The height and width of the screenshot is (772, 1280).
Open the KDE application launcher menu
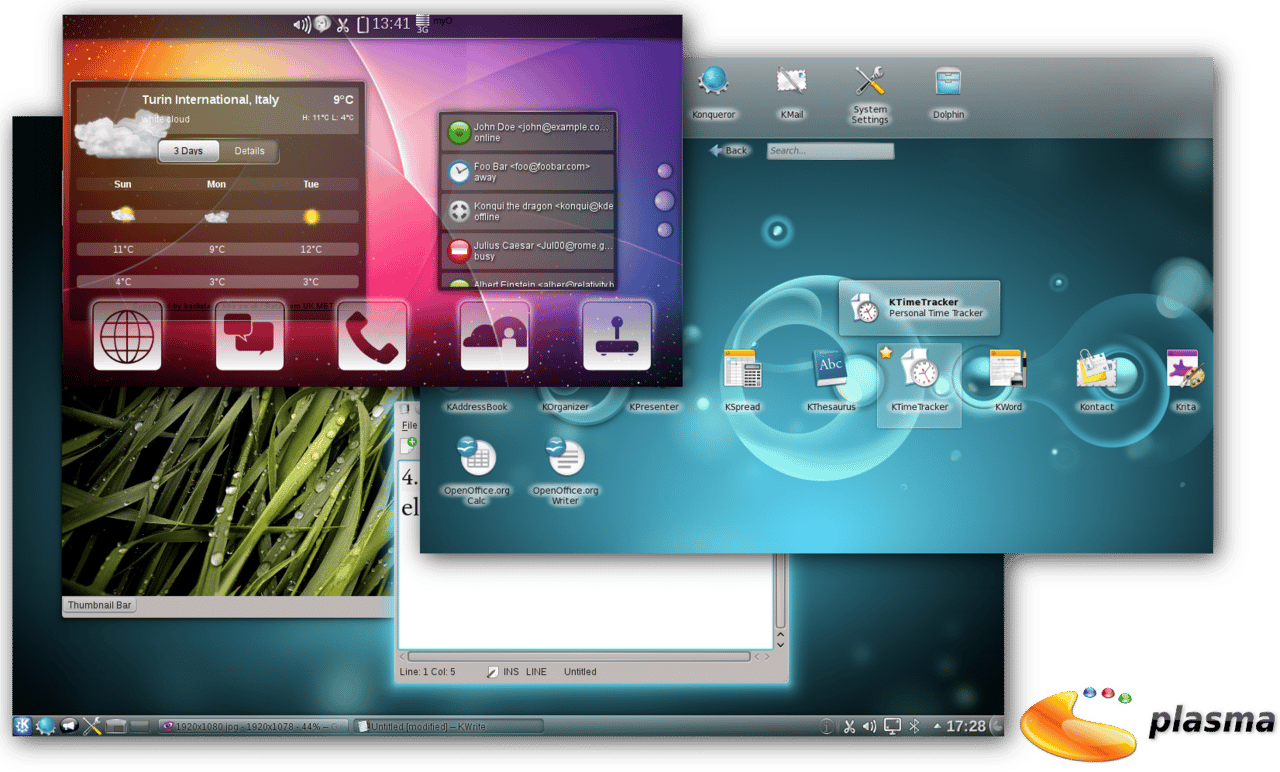coord(23,726)
